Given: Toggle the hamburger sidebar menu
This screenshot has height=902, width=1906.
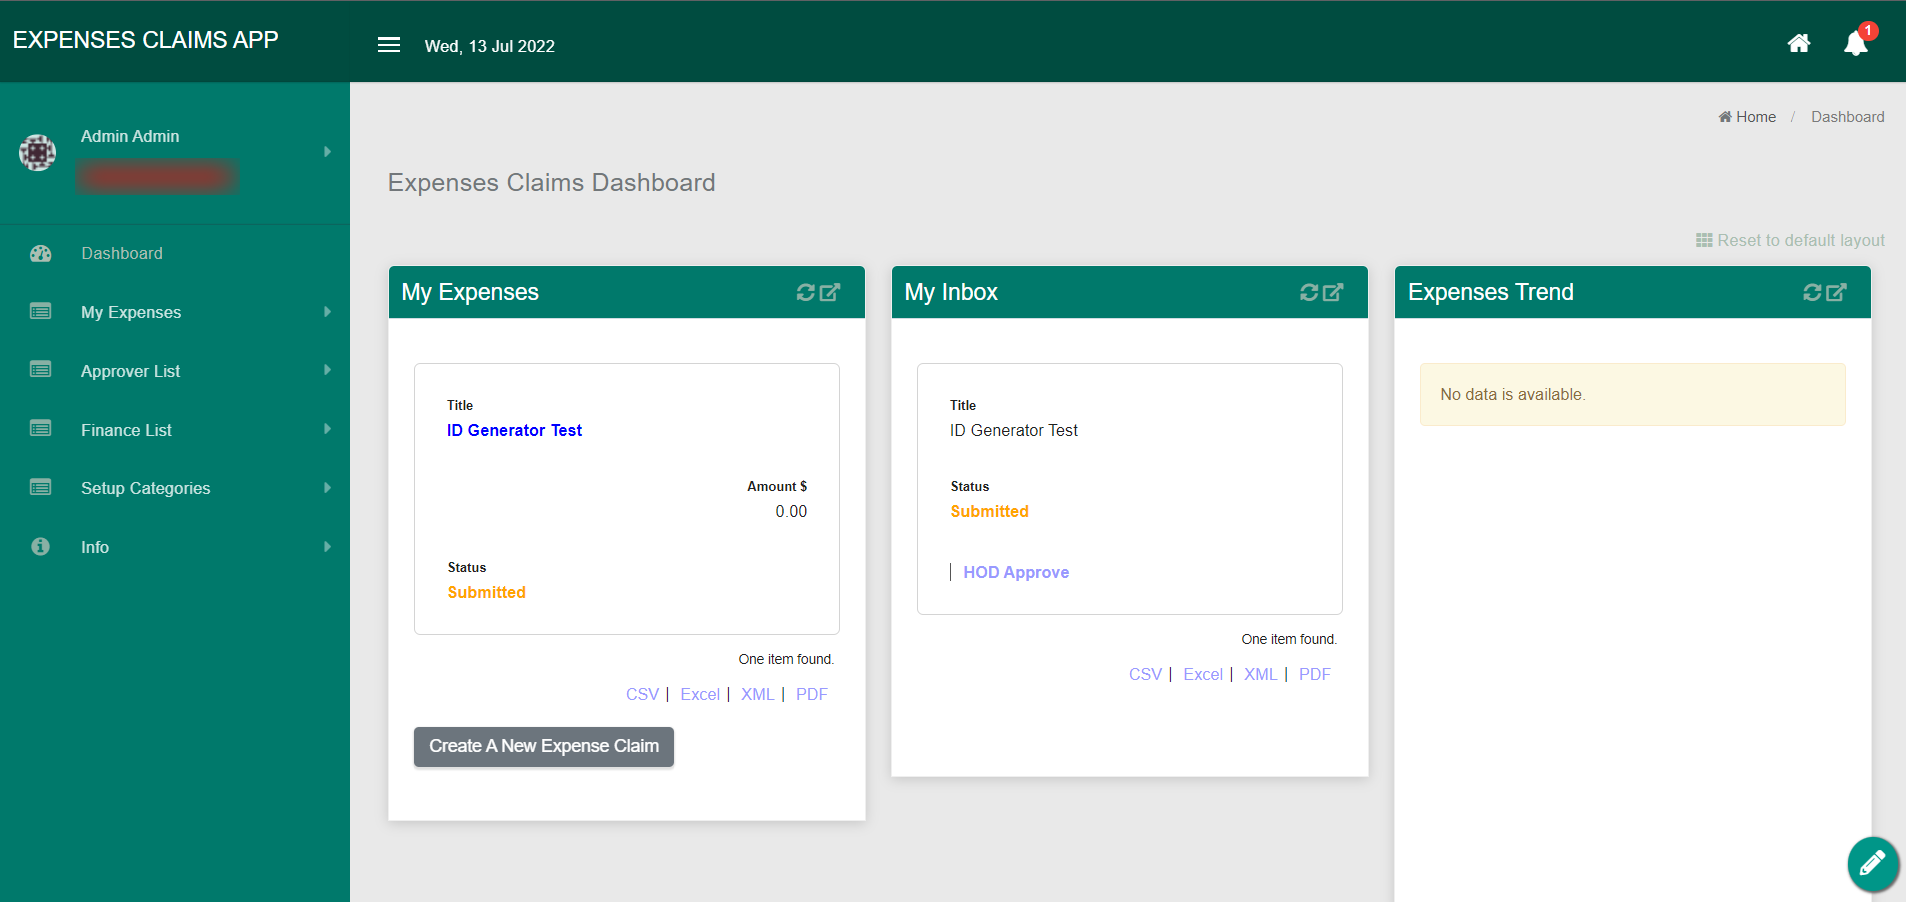Looking at the screenshot, I should point(389,45).
